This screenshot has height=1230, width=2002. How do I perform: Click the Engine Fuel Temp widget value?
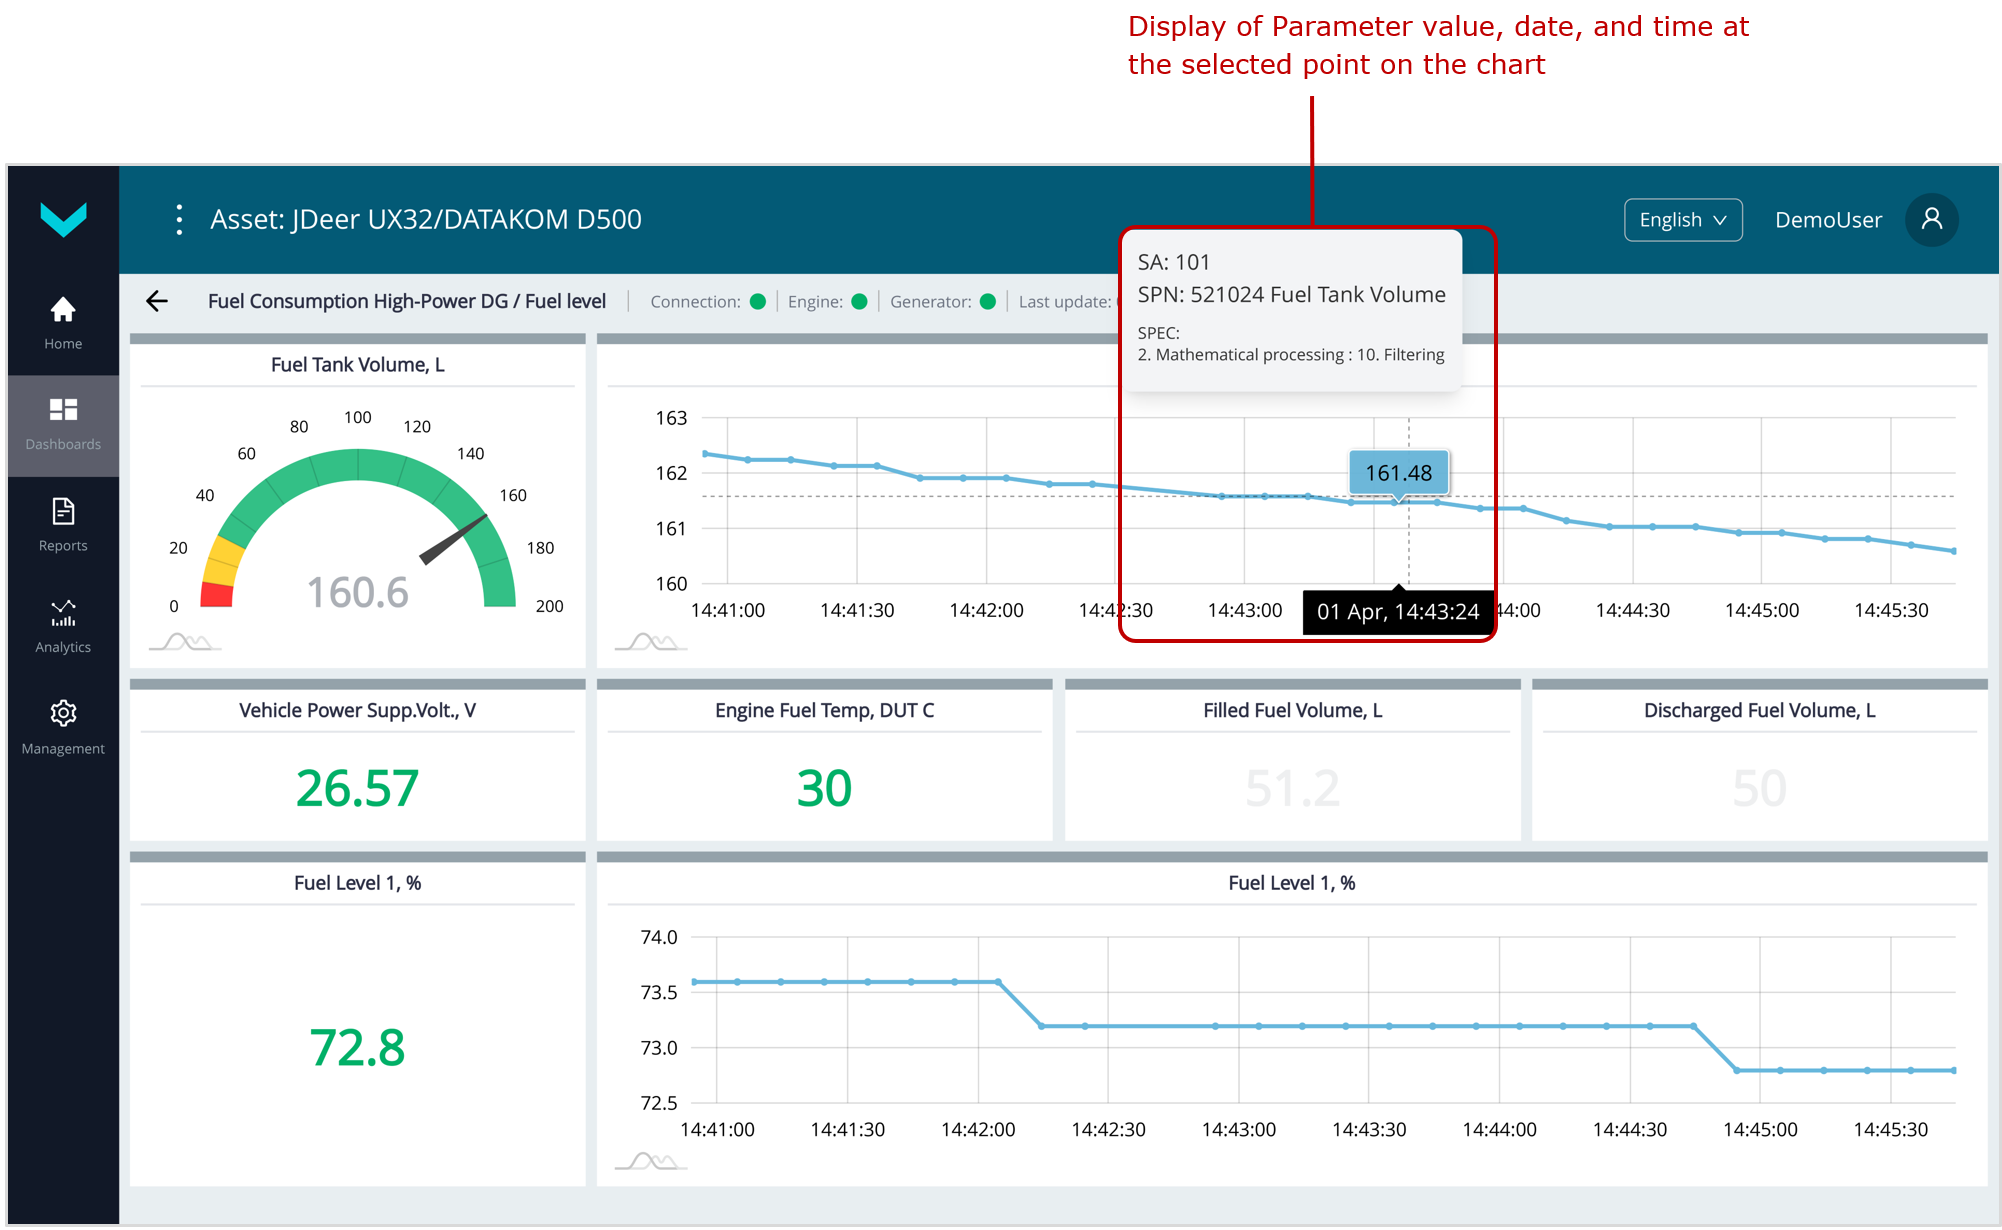pos(824,788)
